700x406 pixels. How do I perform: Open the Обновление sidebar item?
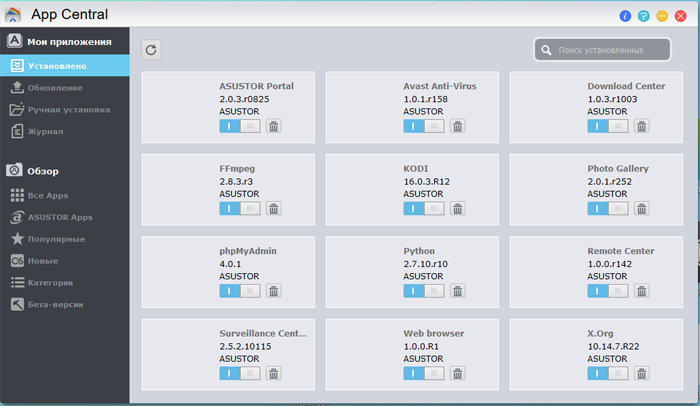coord(55,88)
